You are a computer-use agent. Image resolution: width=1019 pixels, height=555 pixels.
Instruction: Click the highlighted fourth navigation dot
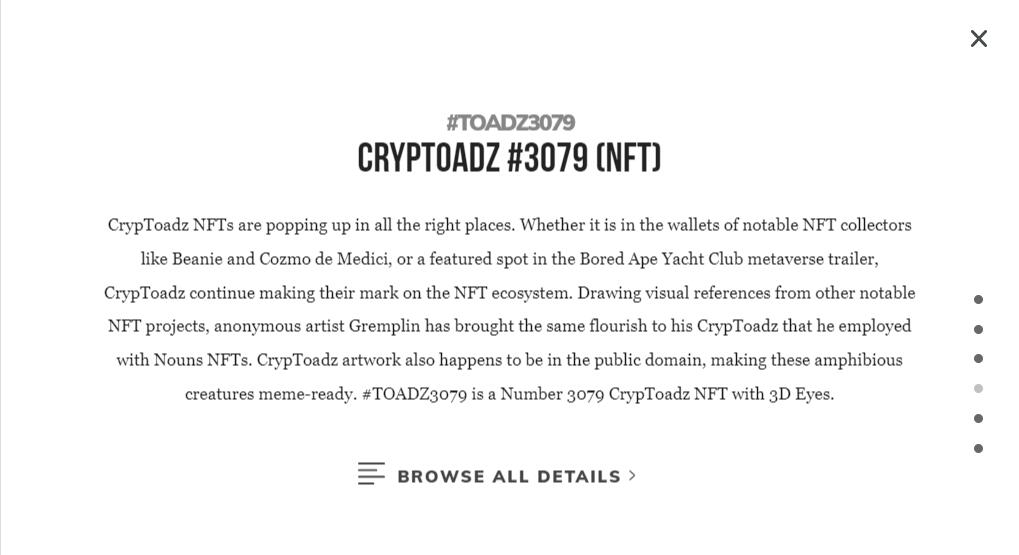[978, 389]
